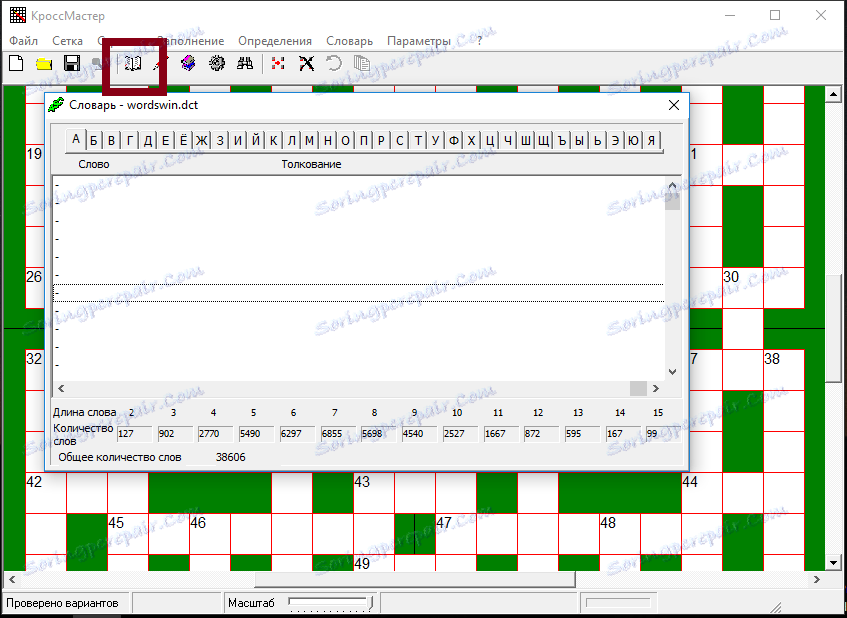Click the word count field showing 6855
The image size is (847, 618).
point(337,433)
